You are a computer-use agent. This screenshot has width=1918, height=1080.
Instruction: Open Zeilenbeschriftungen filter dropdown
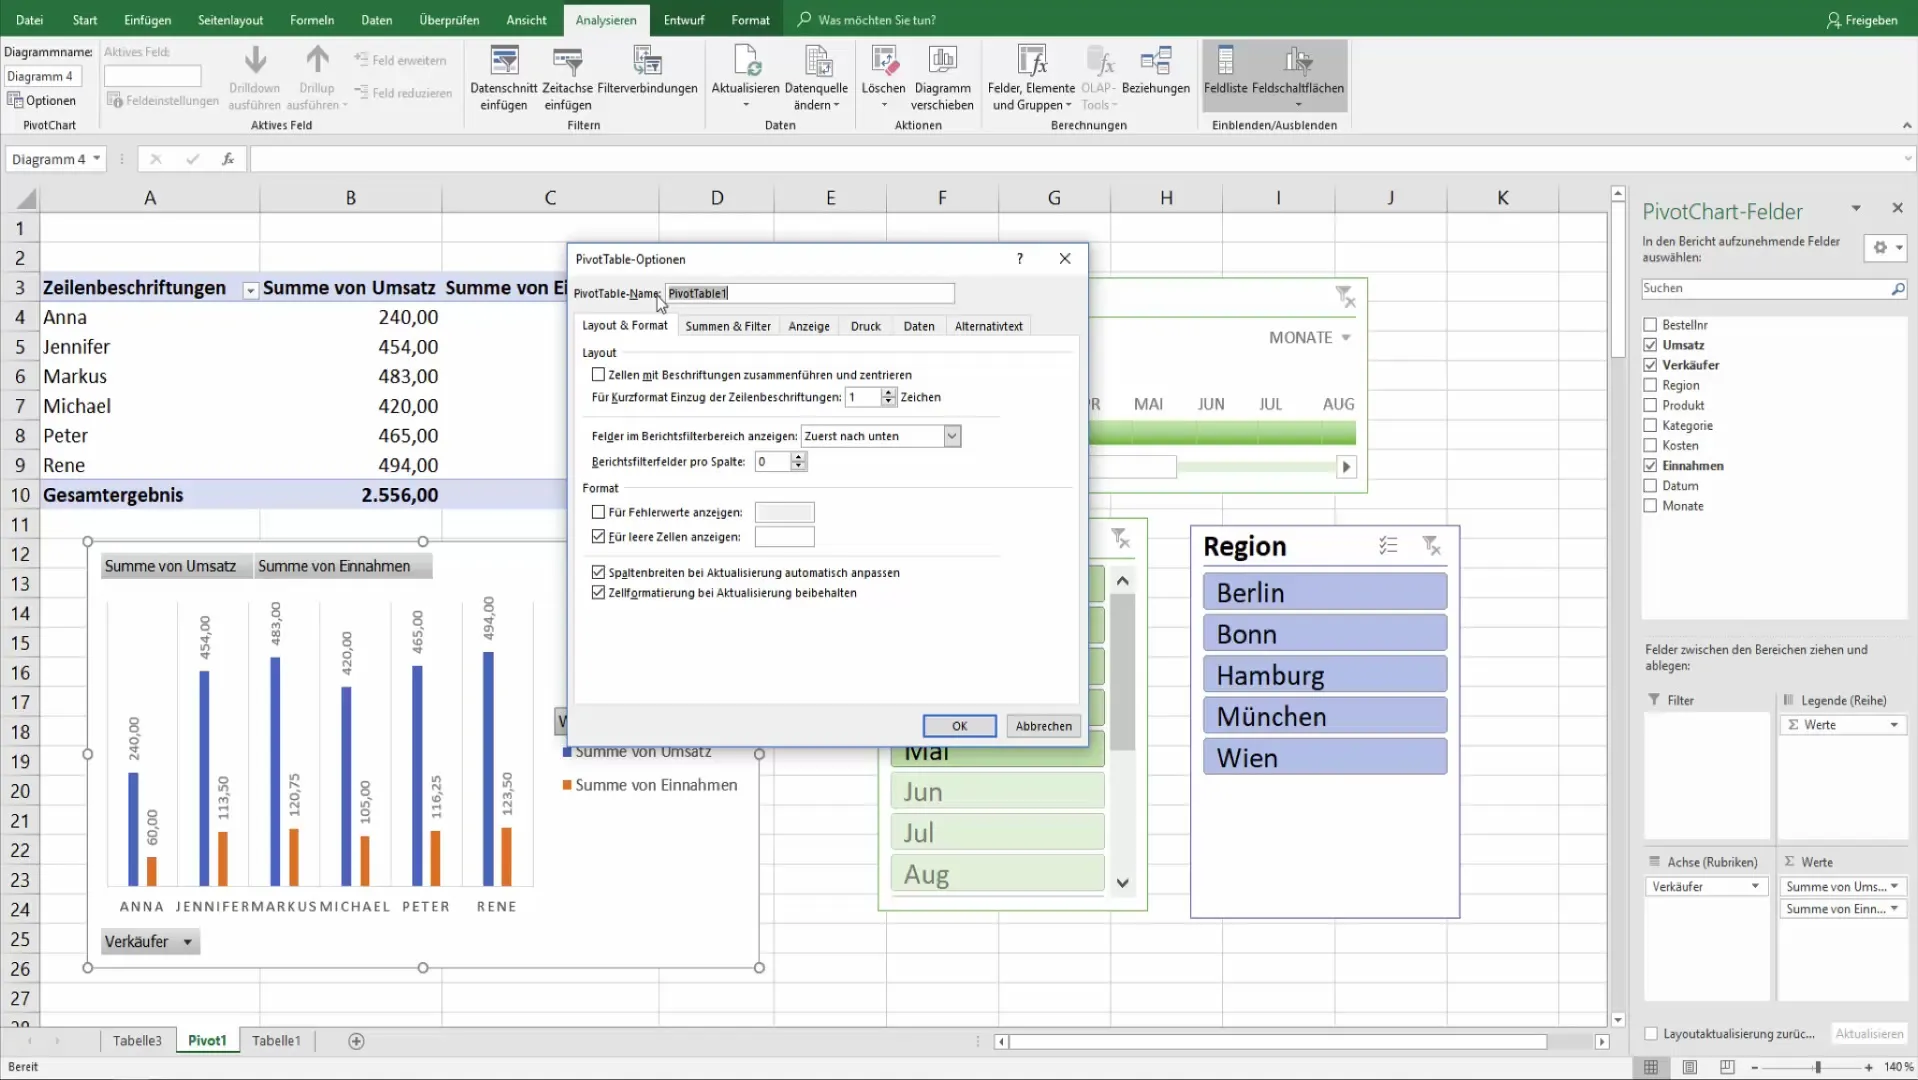click(250, 290)
